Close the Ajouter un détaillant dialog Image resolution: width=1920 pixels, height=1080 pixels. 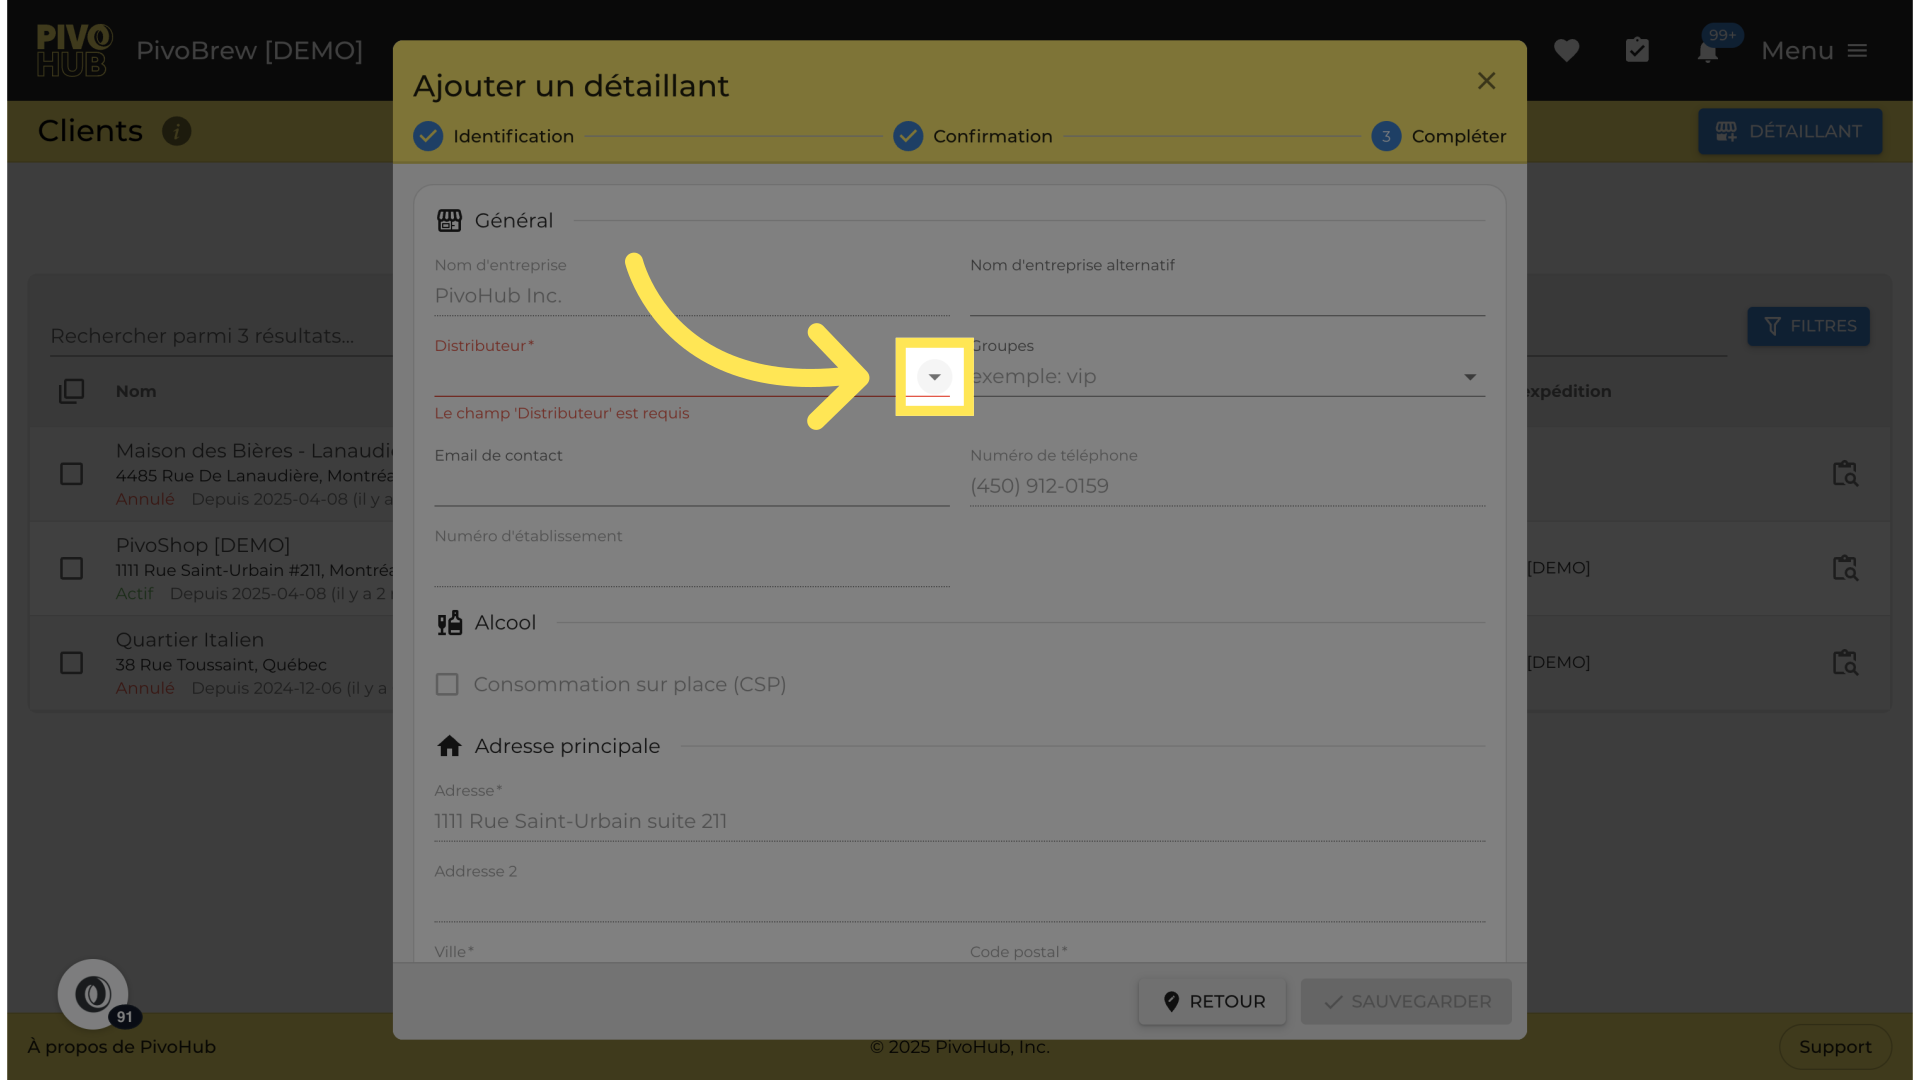(x=1486, y=81)
